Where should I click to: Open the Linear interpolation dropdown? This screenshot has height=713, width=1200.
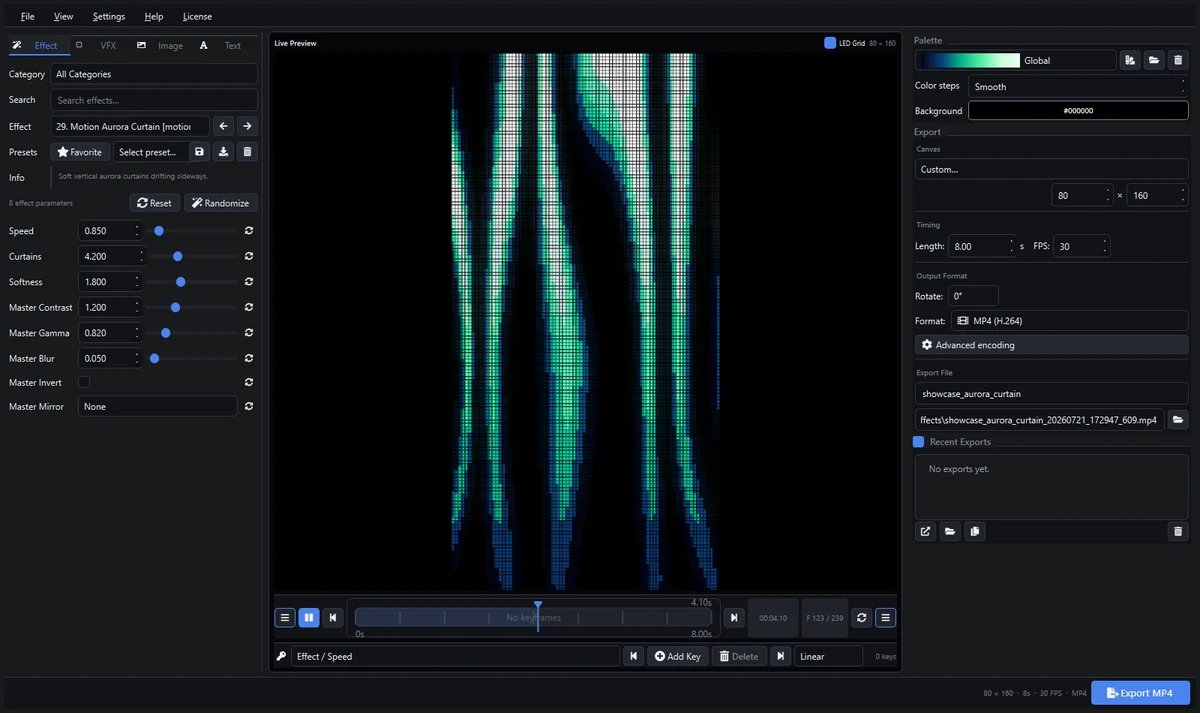(829, 656)
